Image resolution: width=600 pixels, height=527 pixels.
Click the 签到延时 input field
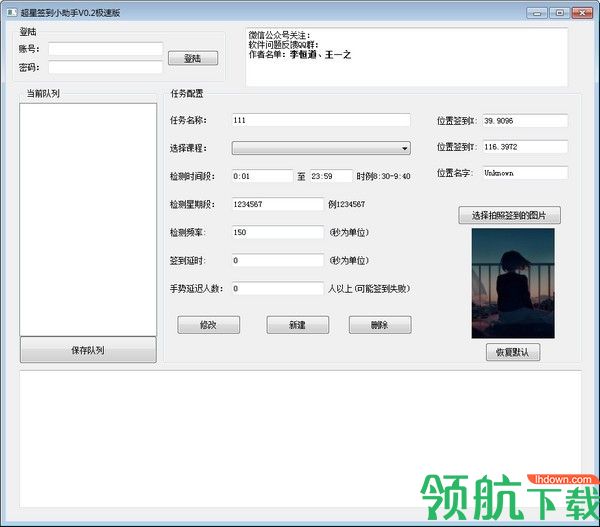[277, 260]
